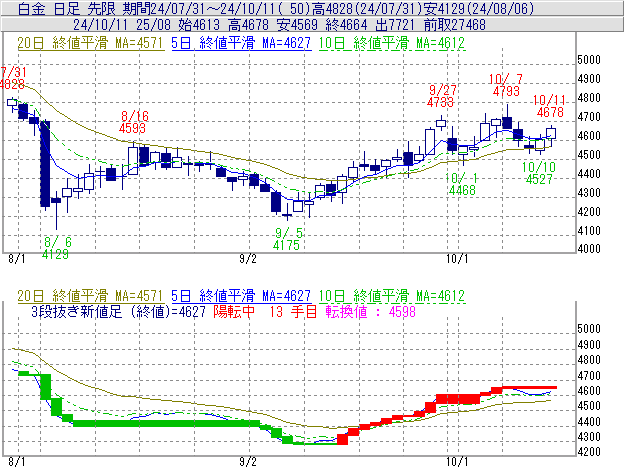
Task: Click the long green horizontal line-break bar
Action: point(170,423)
